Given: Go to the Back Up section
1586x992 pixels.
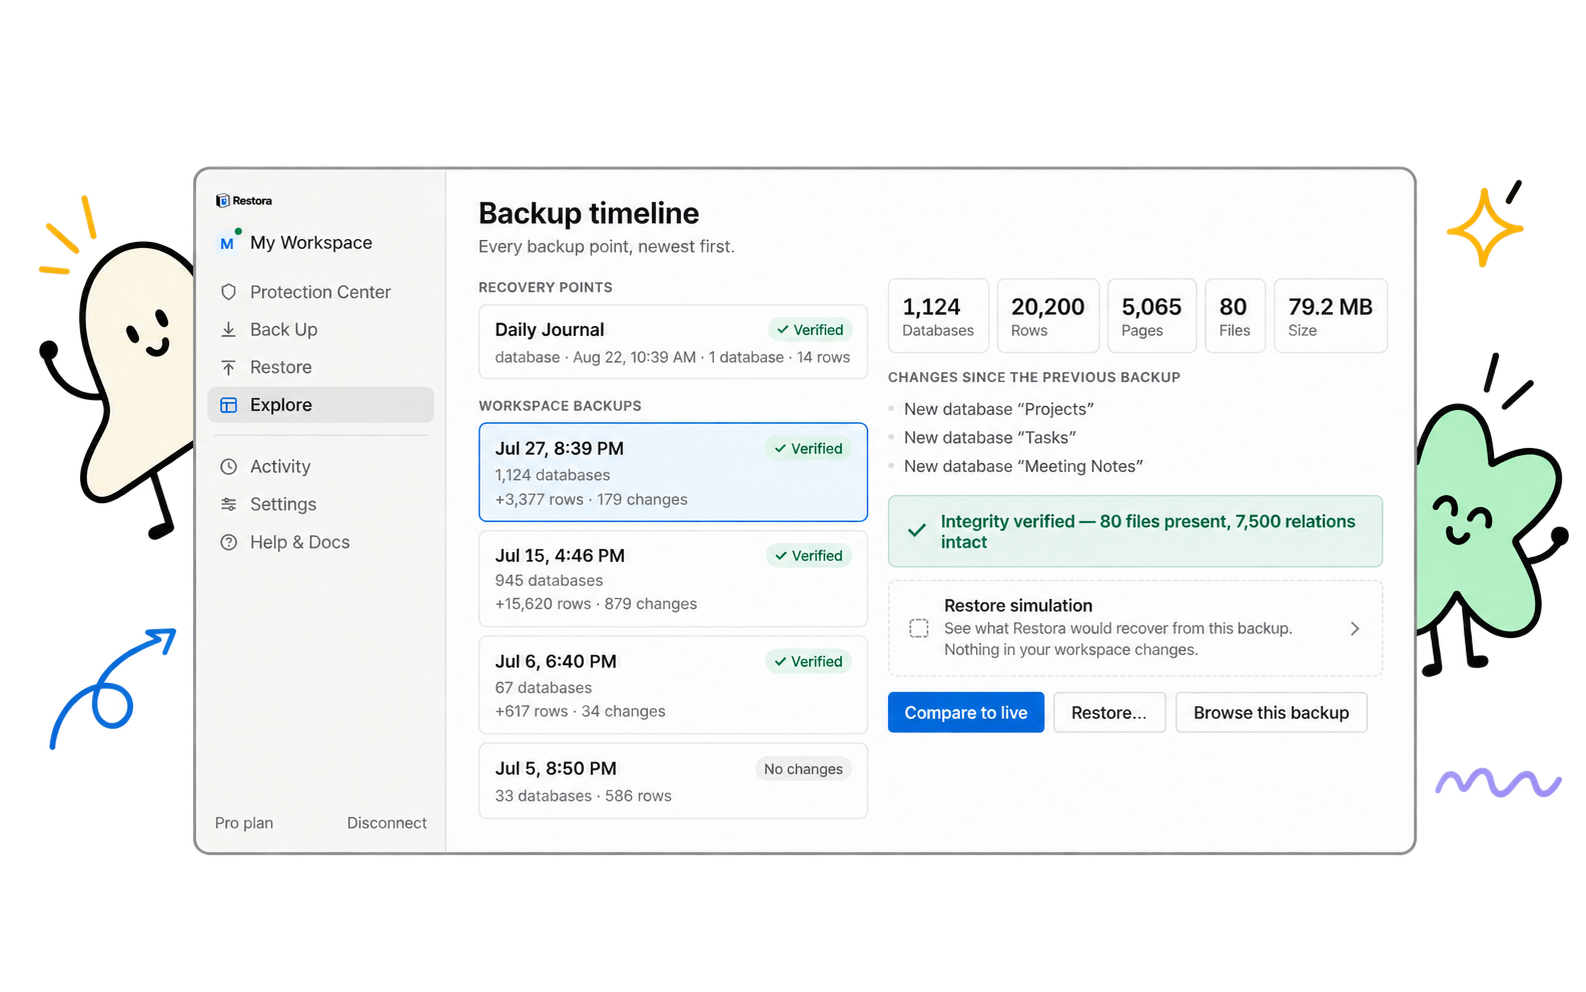Looking at the screenshot, I should click(x=320, y=329).
